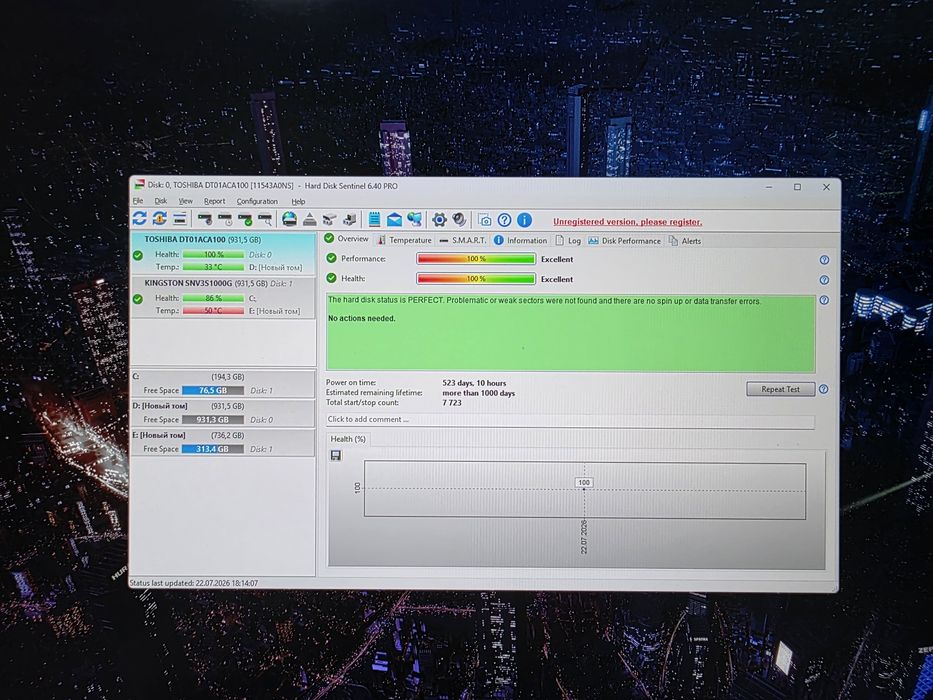Image resolution: width=933 pixels, height=700 pixels.
Task: Switch to the Log tab
Action: tap(568, 240)
